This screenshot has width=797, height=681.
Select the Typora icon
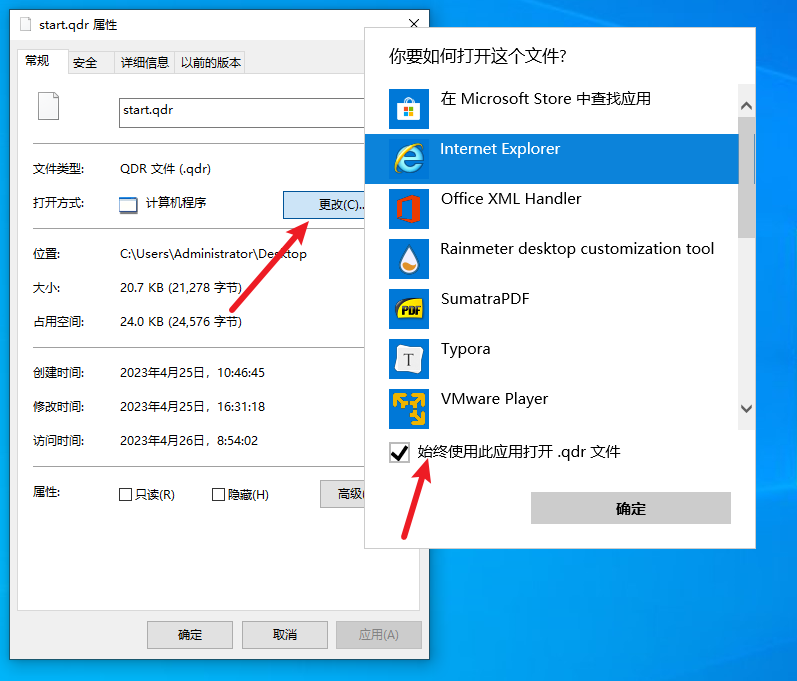click(x=409, y=359)
